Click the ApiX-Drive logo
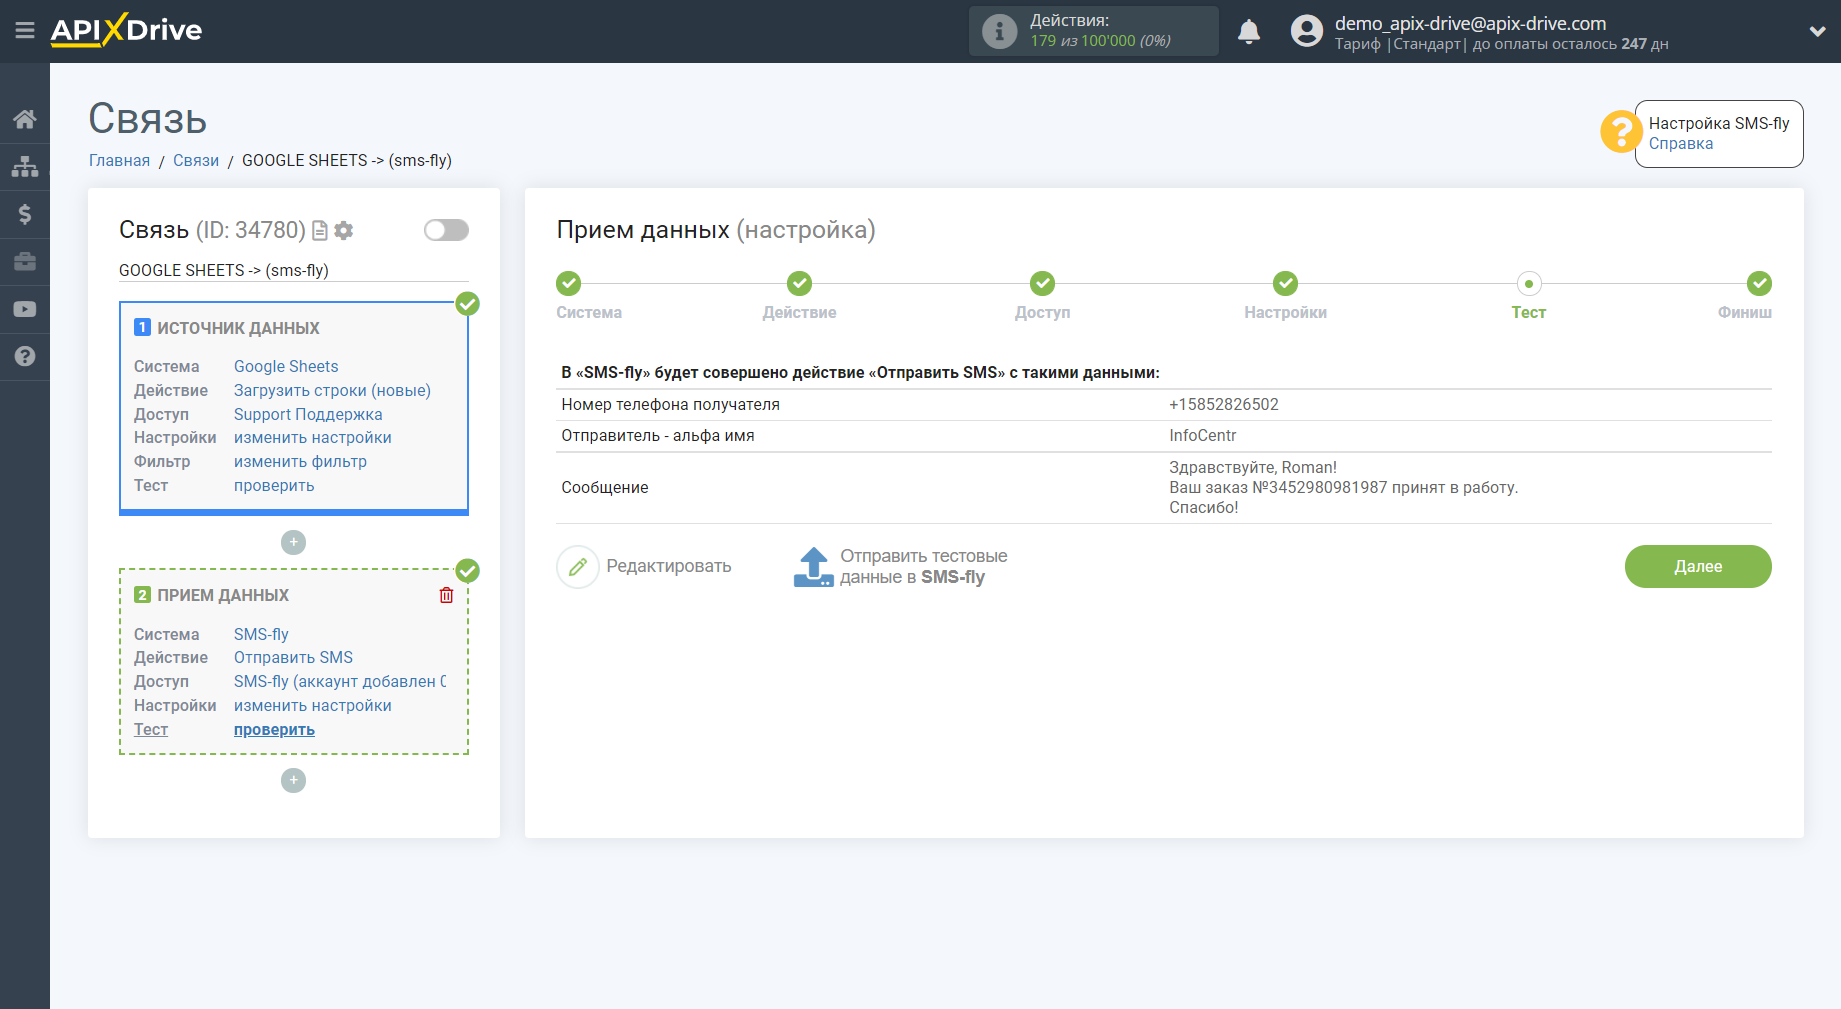 tap(126, 30)
